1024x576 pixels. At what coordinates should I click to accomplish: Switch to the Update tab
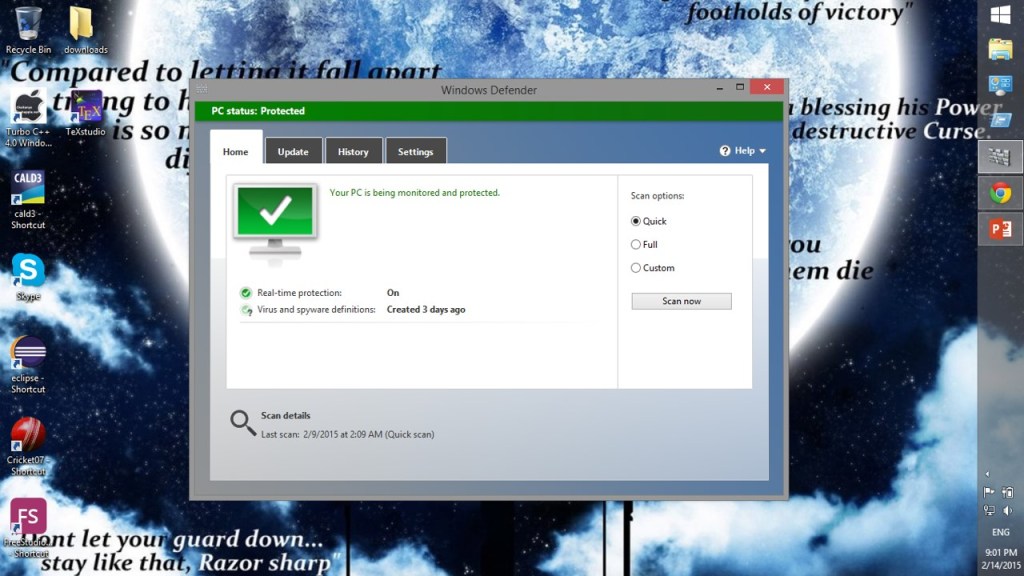click(293, 152)
